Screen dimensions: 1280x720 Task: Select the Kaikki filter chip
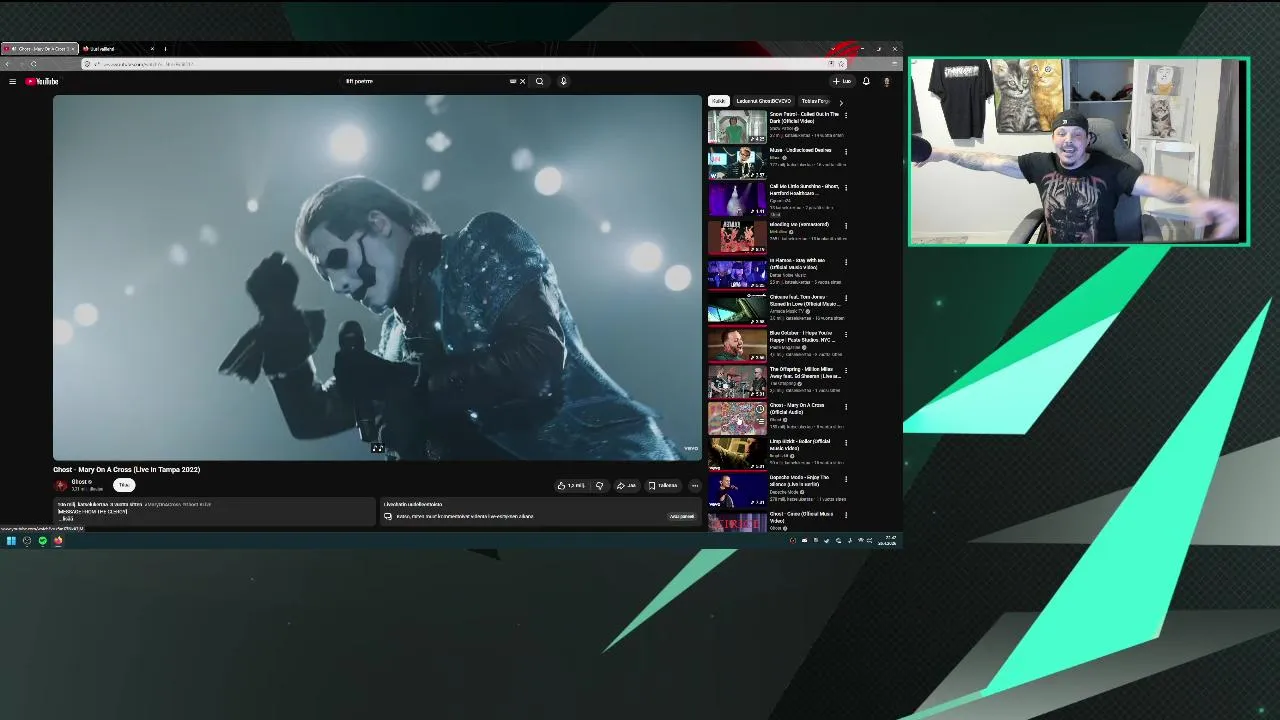pos(718,101)
